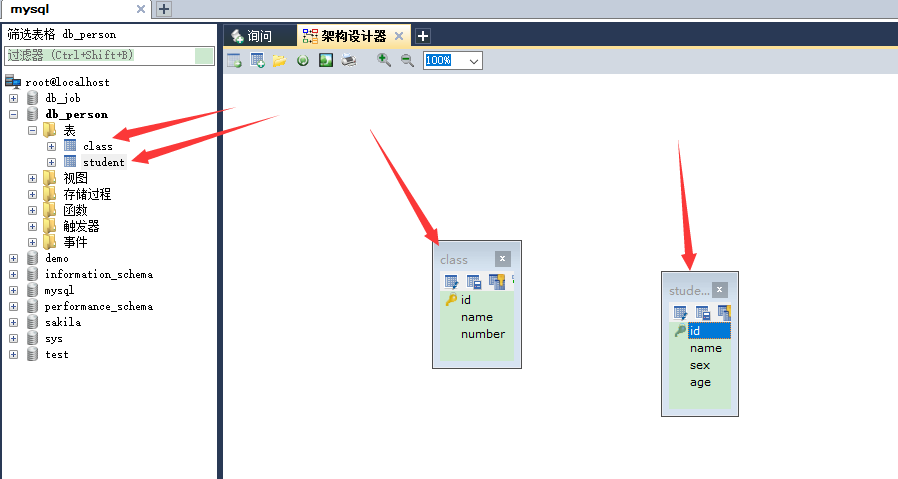Select the sys database
898x479 pixels.
(x=54, y=339)
